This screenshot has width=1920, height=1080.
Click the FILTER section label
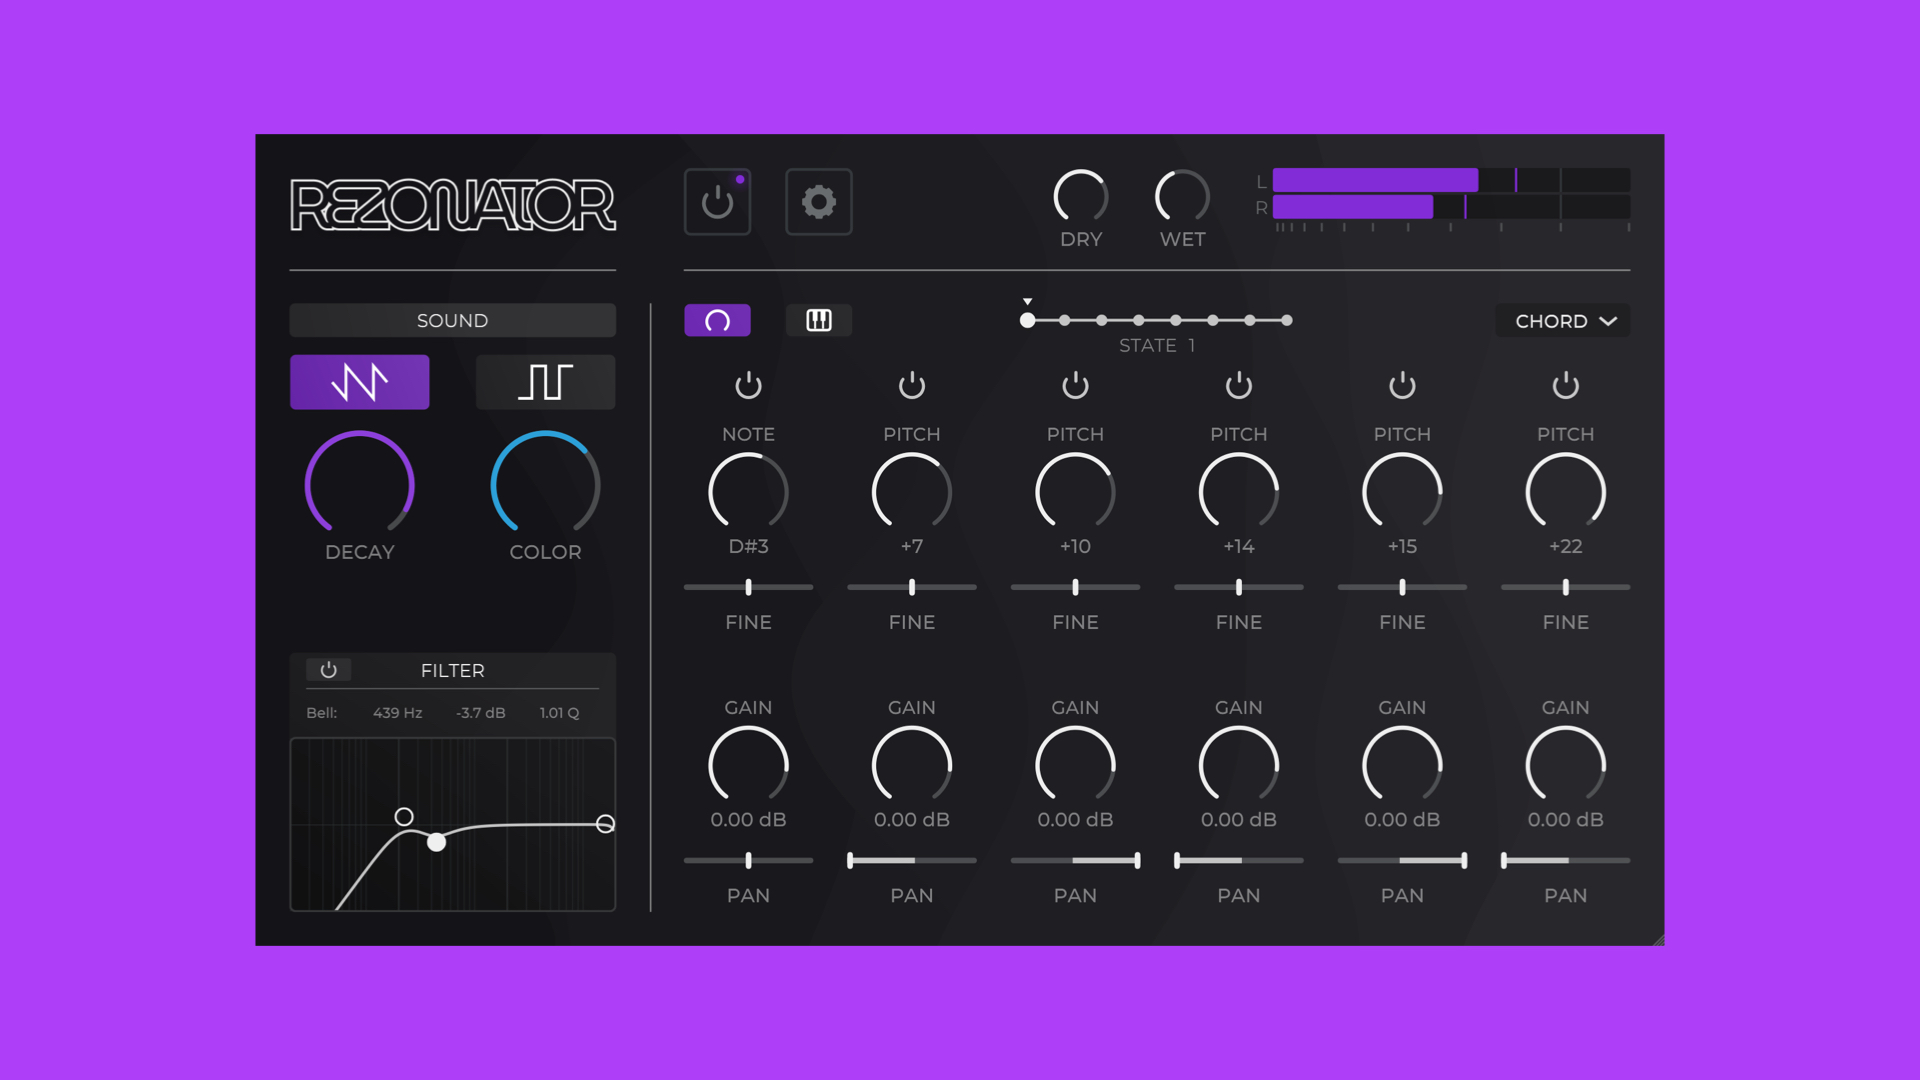tap(452, 670)
